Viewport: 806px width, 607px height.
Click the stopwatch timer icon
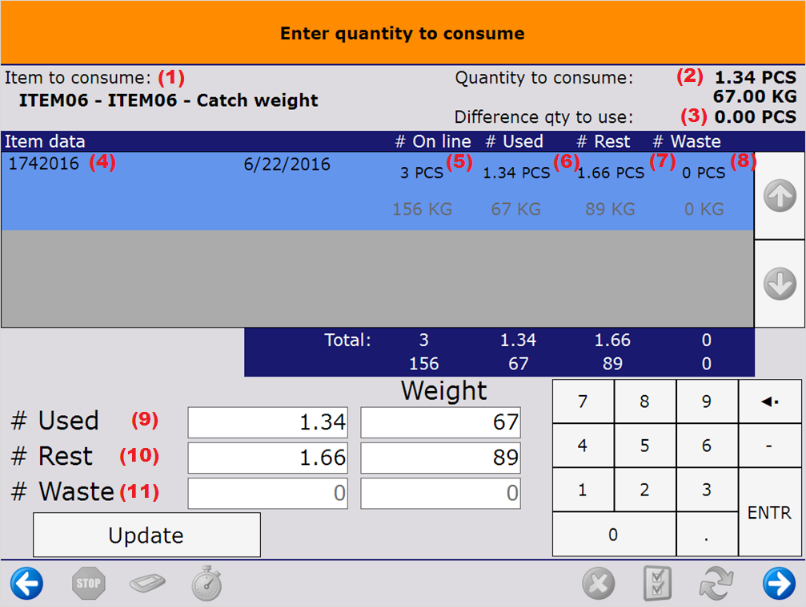(x=207, y=583)
